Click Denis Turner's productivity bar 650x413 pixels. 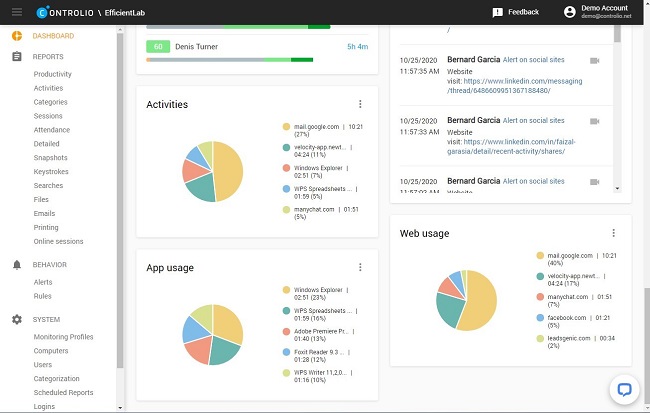pos(230,60)
